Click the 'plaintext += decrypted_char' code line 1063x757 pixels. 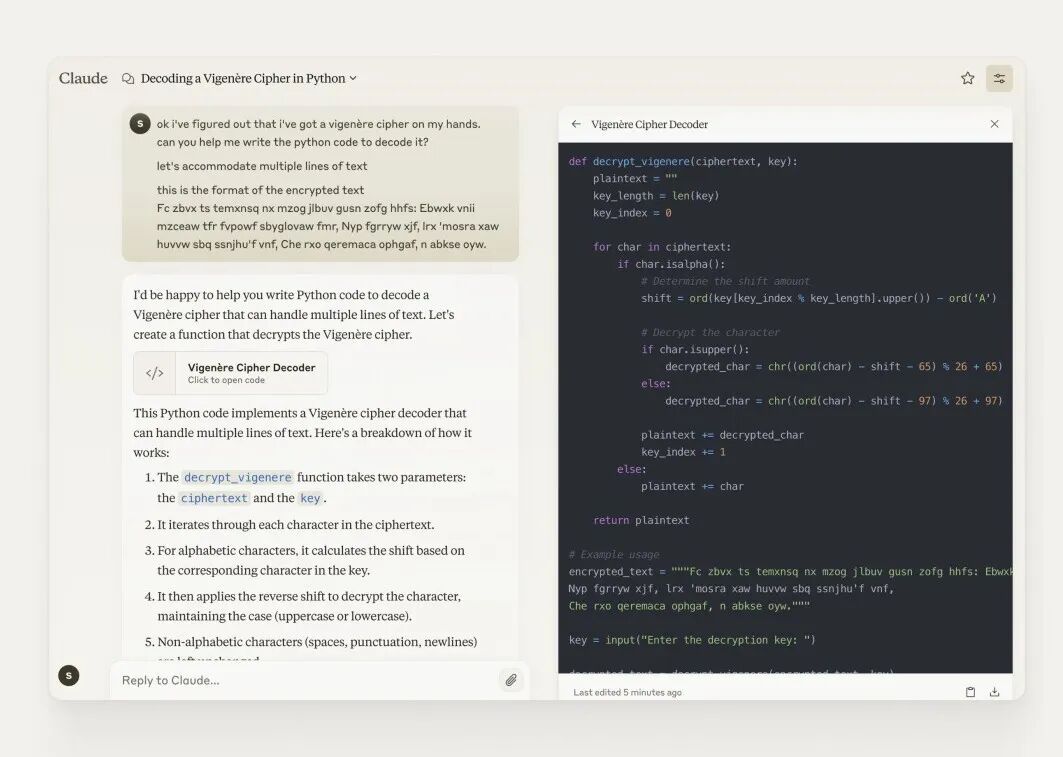(x=722, y=435)
